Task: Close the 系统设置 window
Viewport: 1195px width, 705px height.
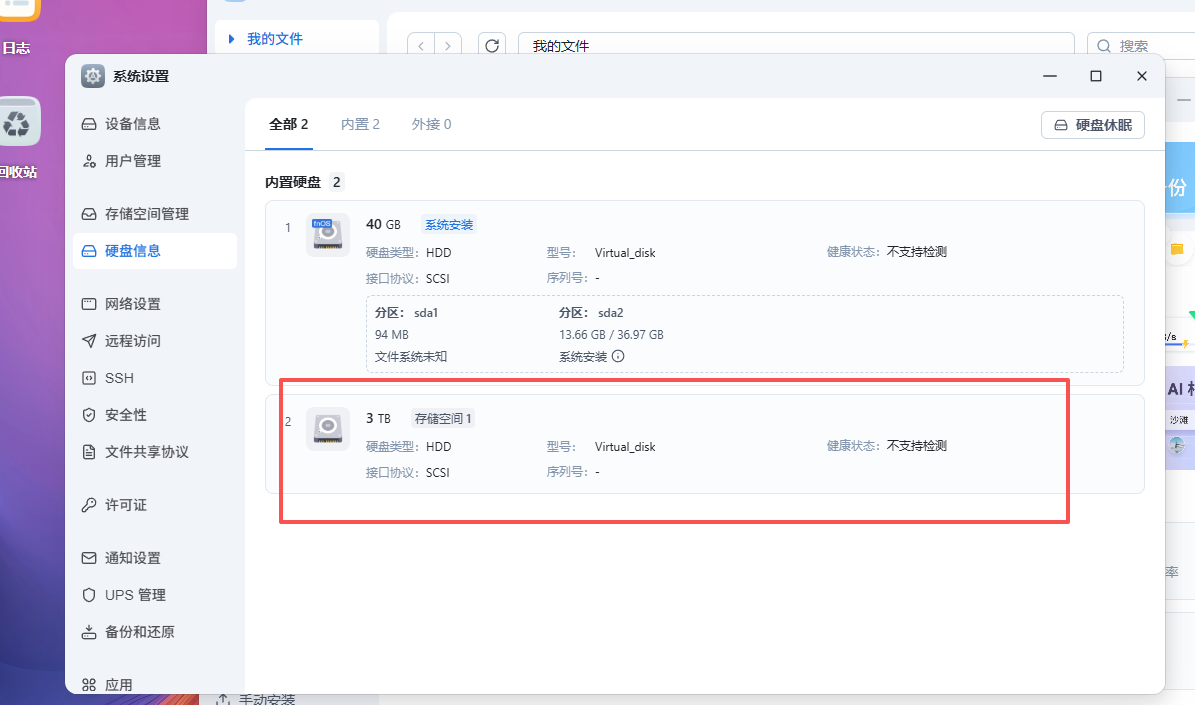Action: pos(1142,76)
